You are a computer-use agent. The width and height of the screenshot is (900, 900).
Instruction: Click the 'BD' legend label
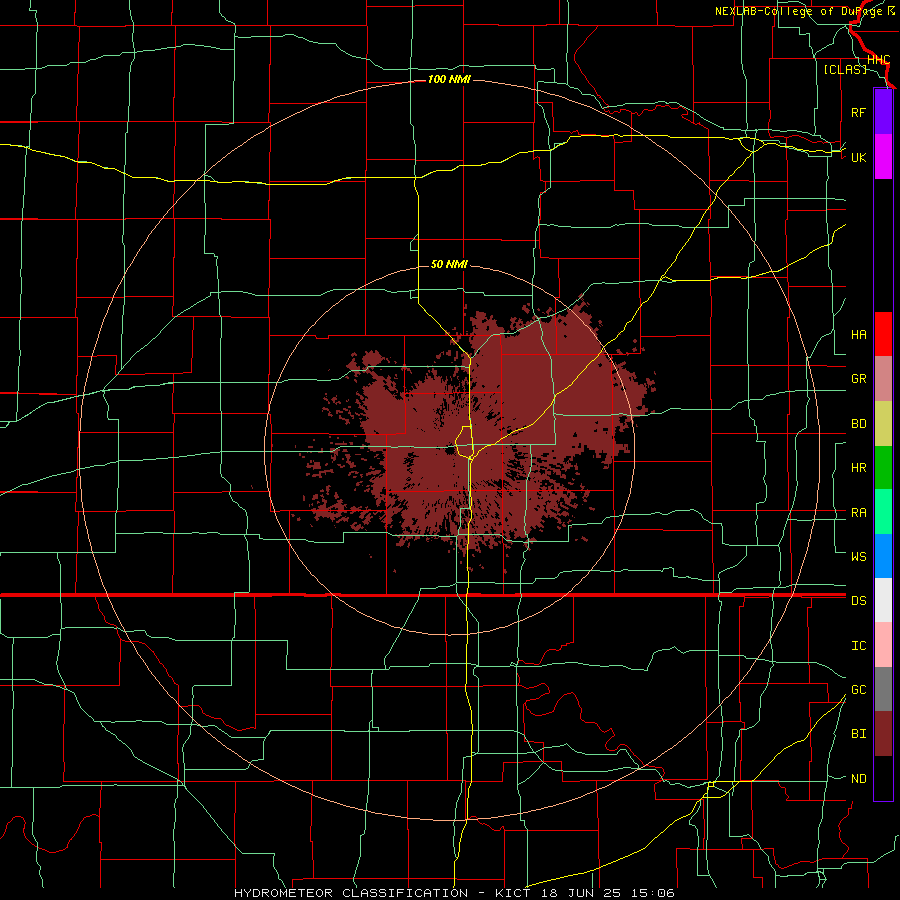point(858,424)
